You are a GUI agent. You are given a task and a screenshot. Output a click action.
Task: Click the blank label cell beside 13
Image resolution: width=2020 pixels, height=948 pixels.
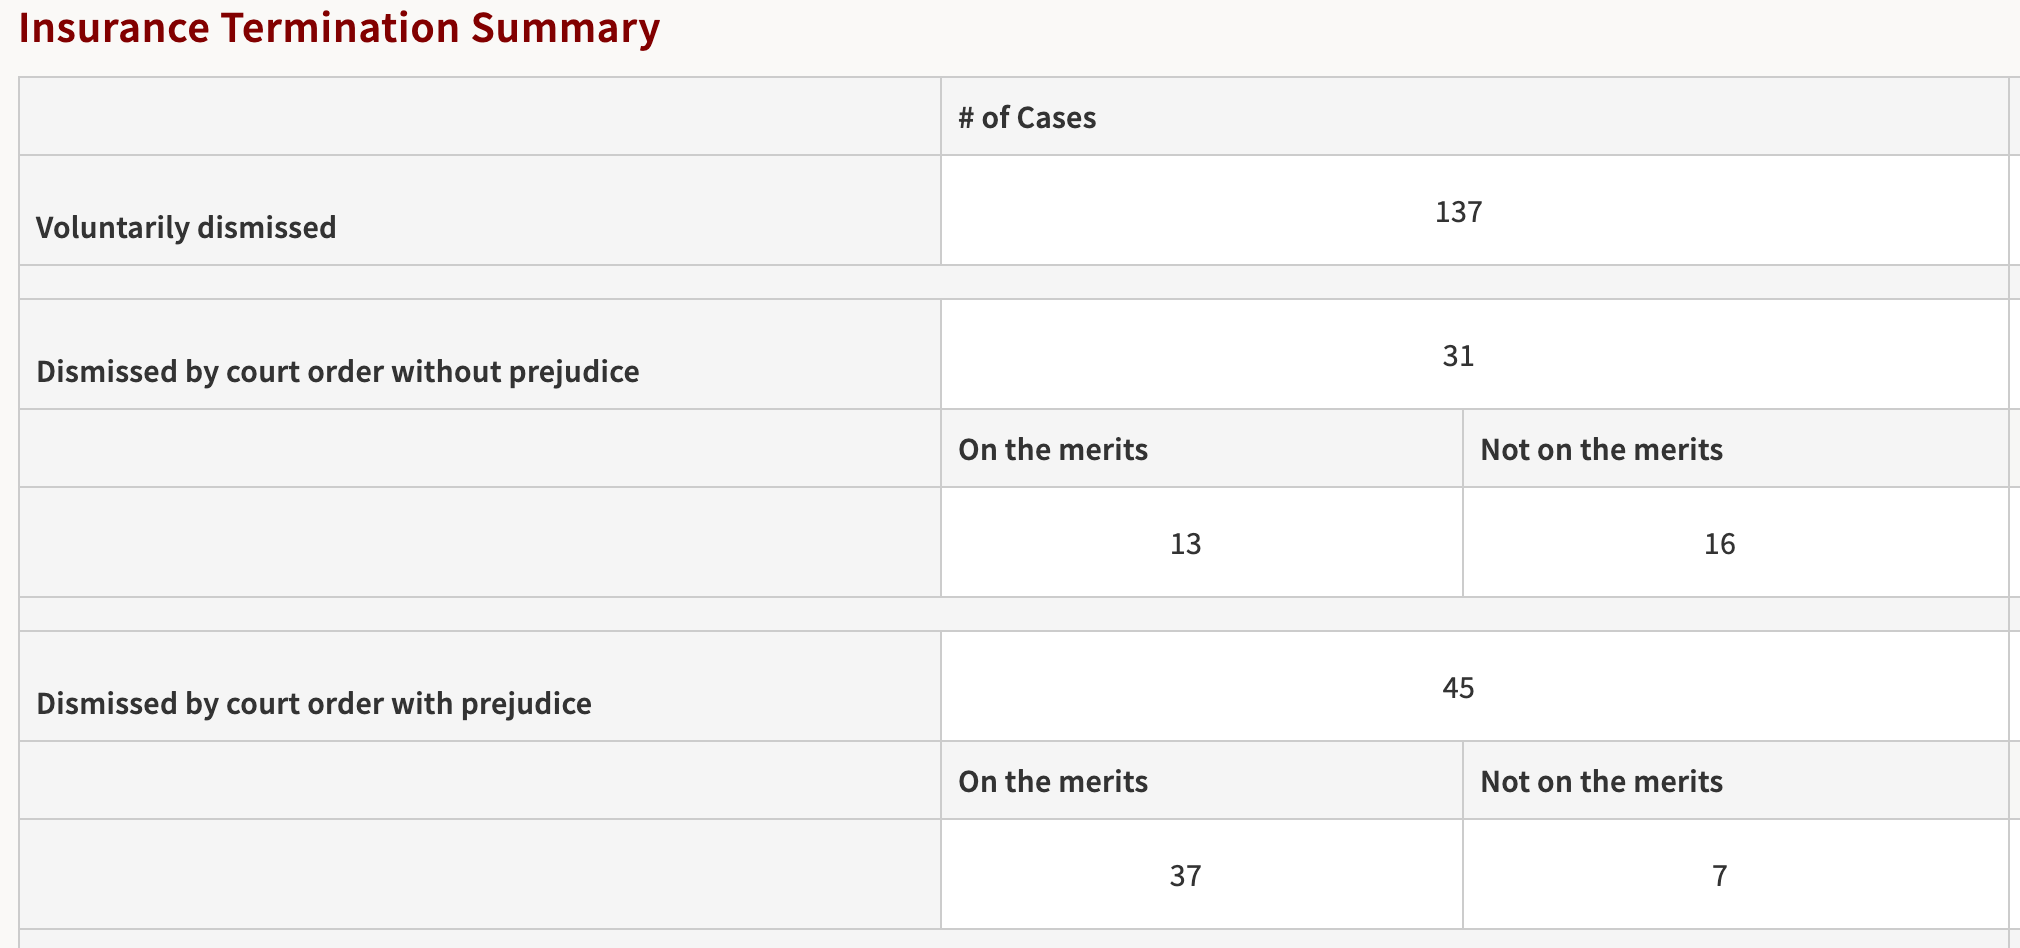click(480, 542)
